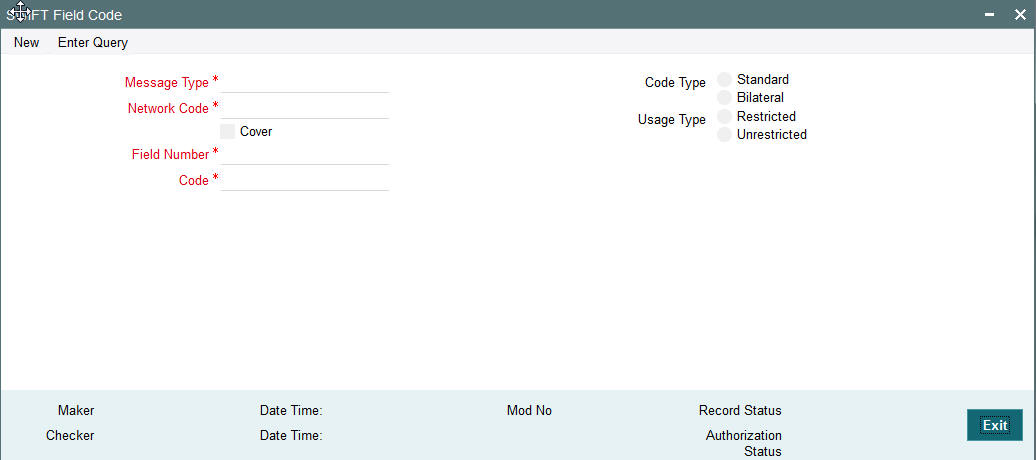Click the Mod No label
Screen dimensions: 1036x460
coord(529,410)
